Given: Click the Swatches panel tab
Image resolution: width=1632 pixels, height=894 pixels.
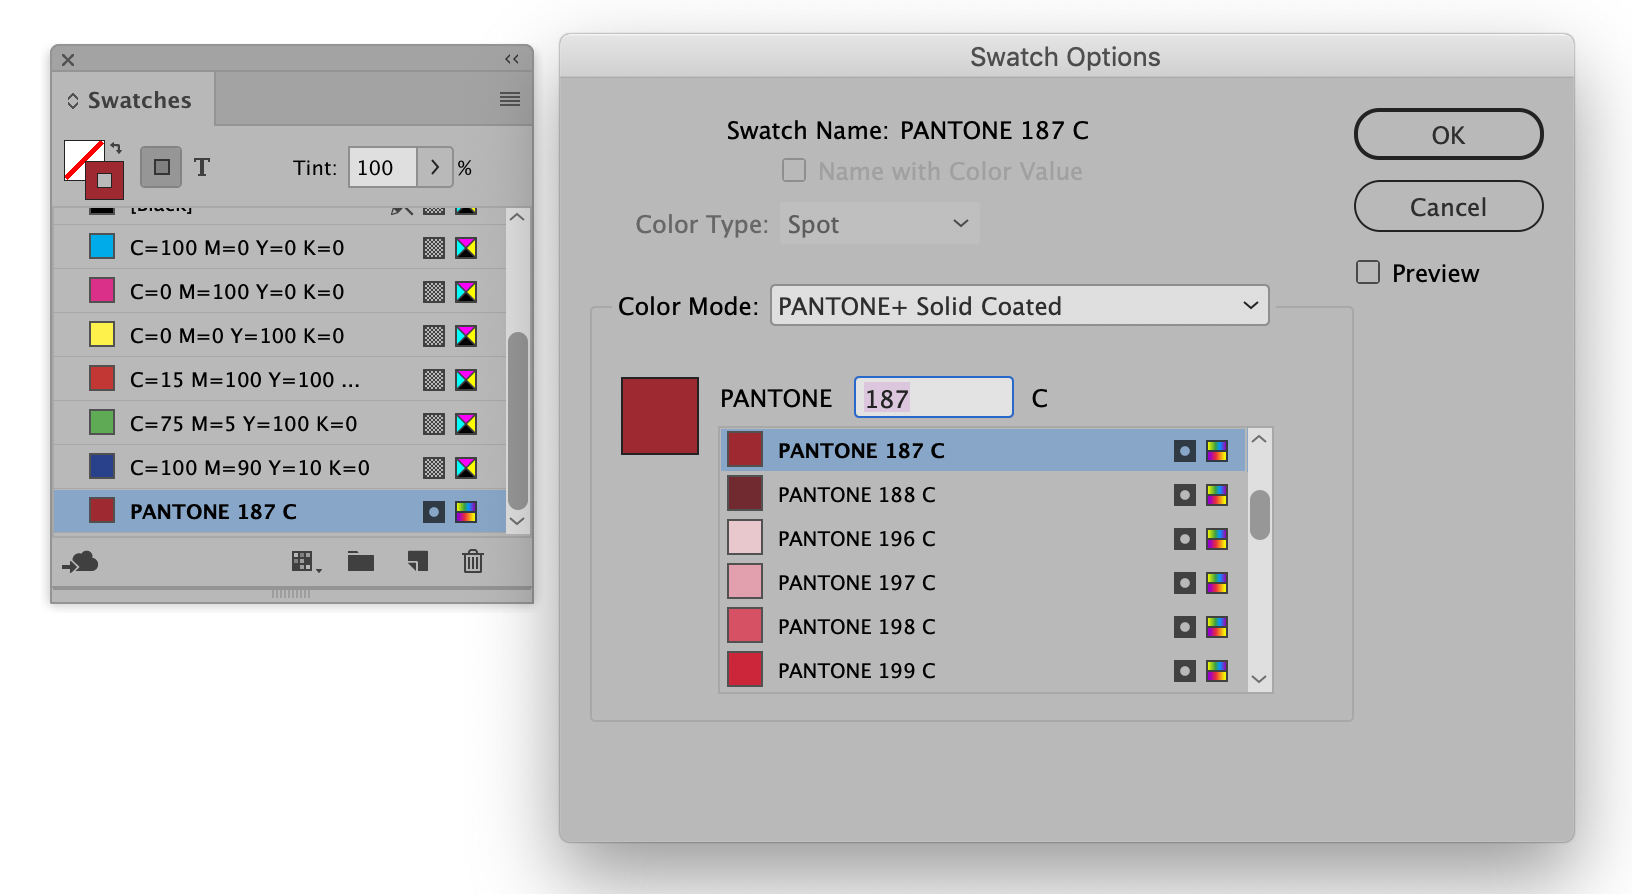Looking at the screenshot, I should (132, 100).
